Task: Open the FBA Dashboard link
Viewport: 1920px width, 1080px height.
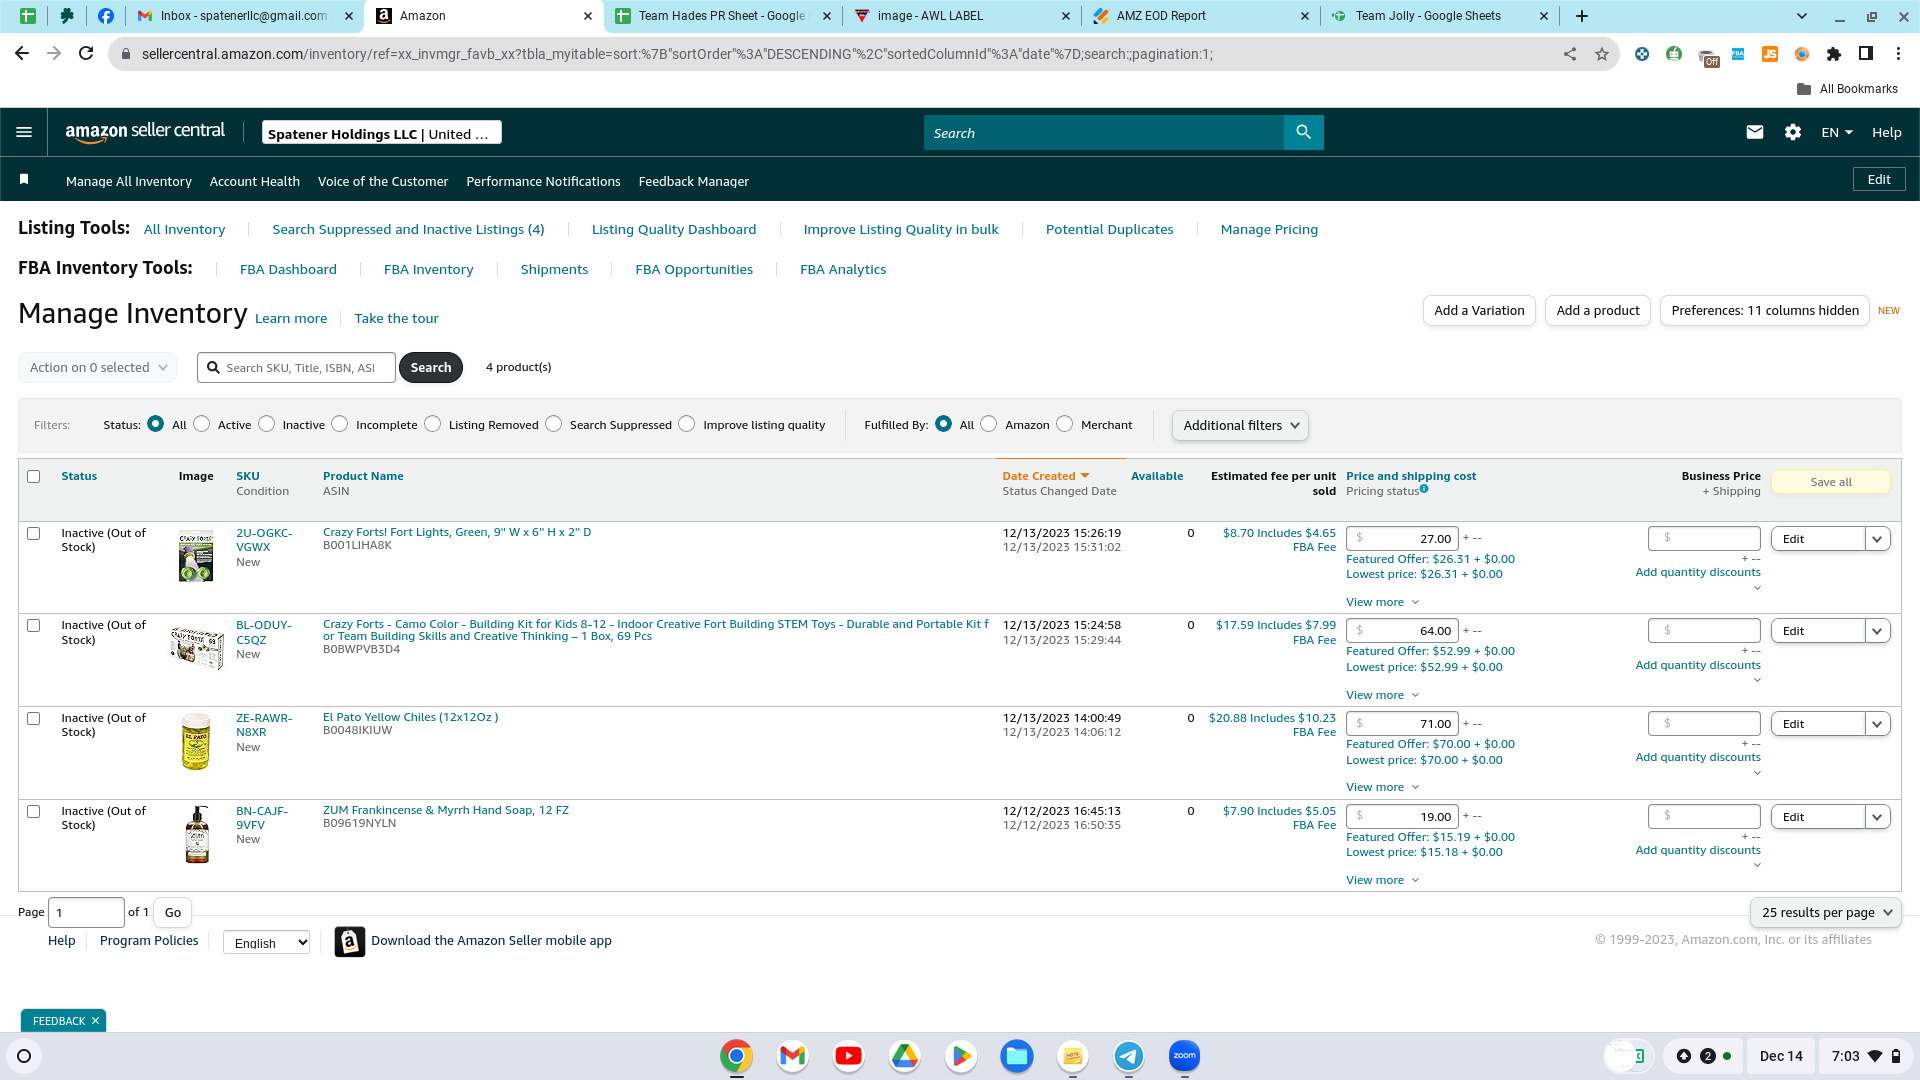Action: click(x=288, y=270)
